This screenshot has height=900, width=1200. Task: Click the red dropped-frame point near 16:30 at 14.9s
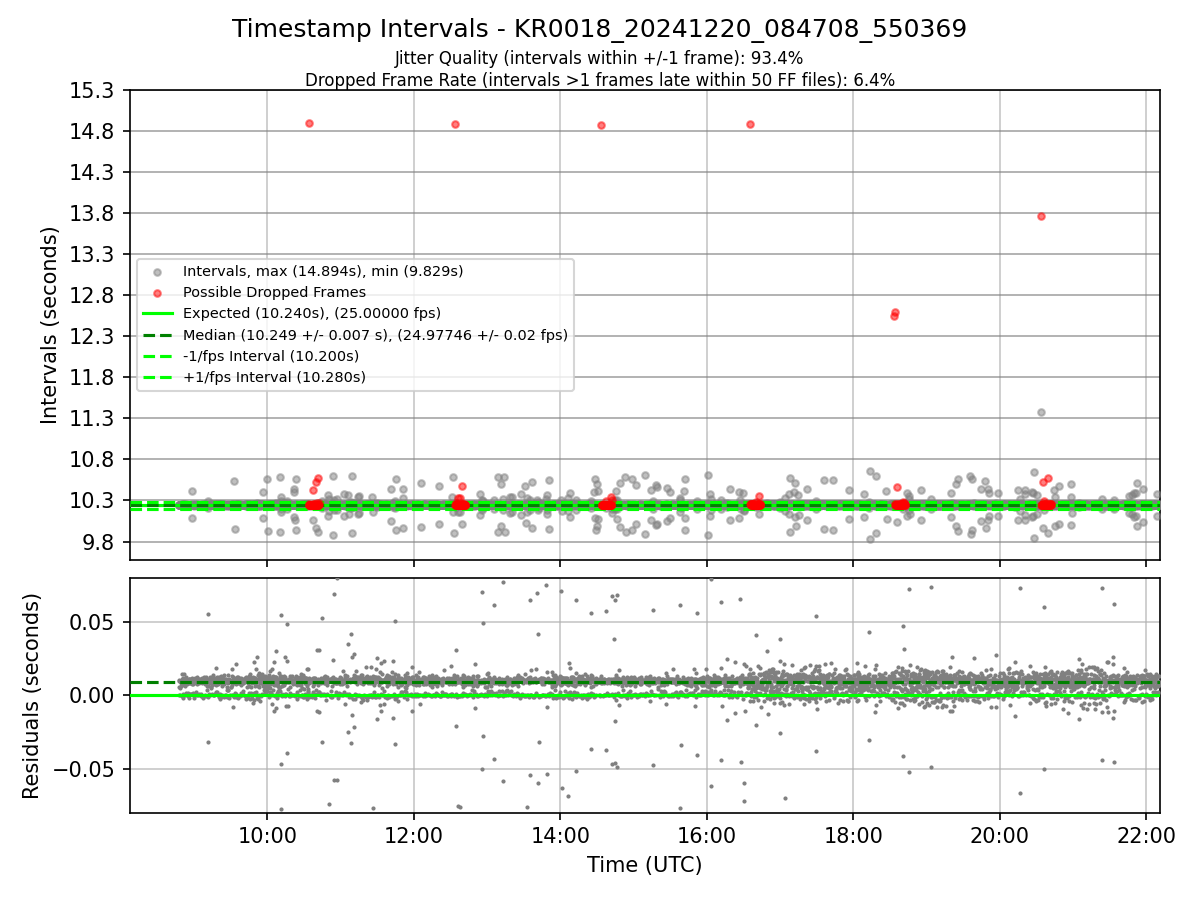(750, 124)
